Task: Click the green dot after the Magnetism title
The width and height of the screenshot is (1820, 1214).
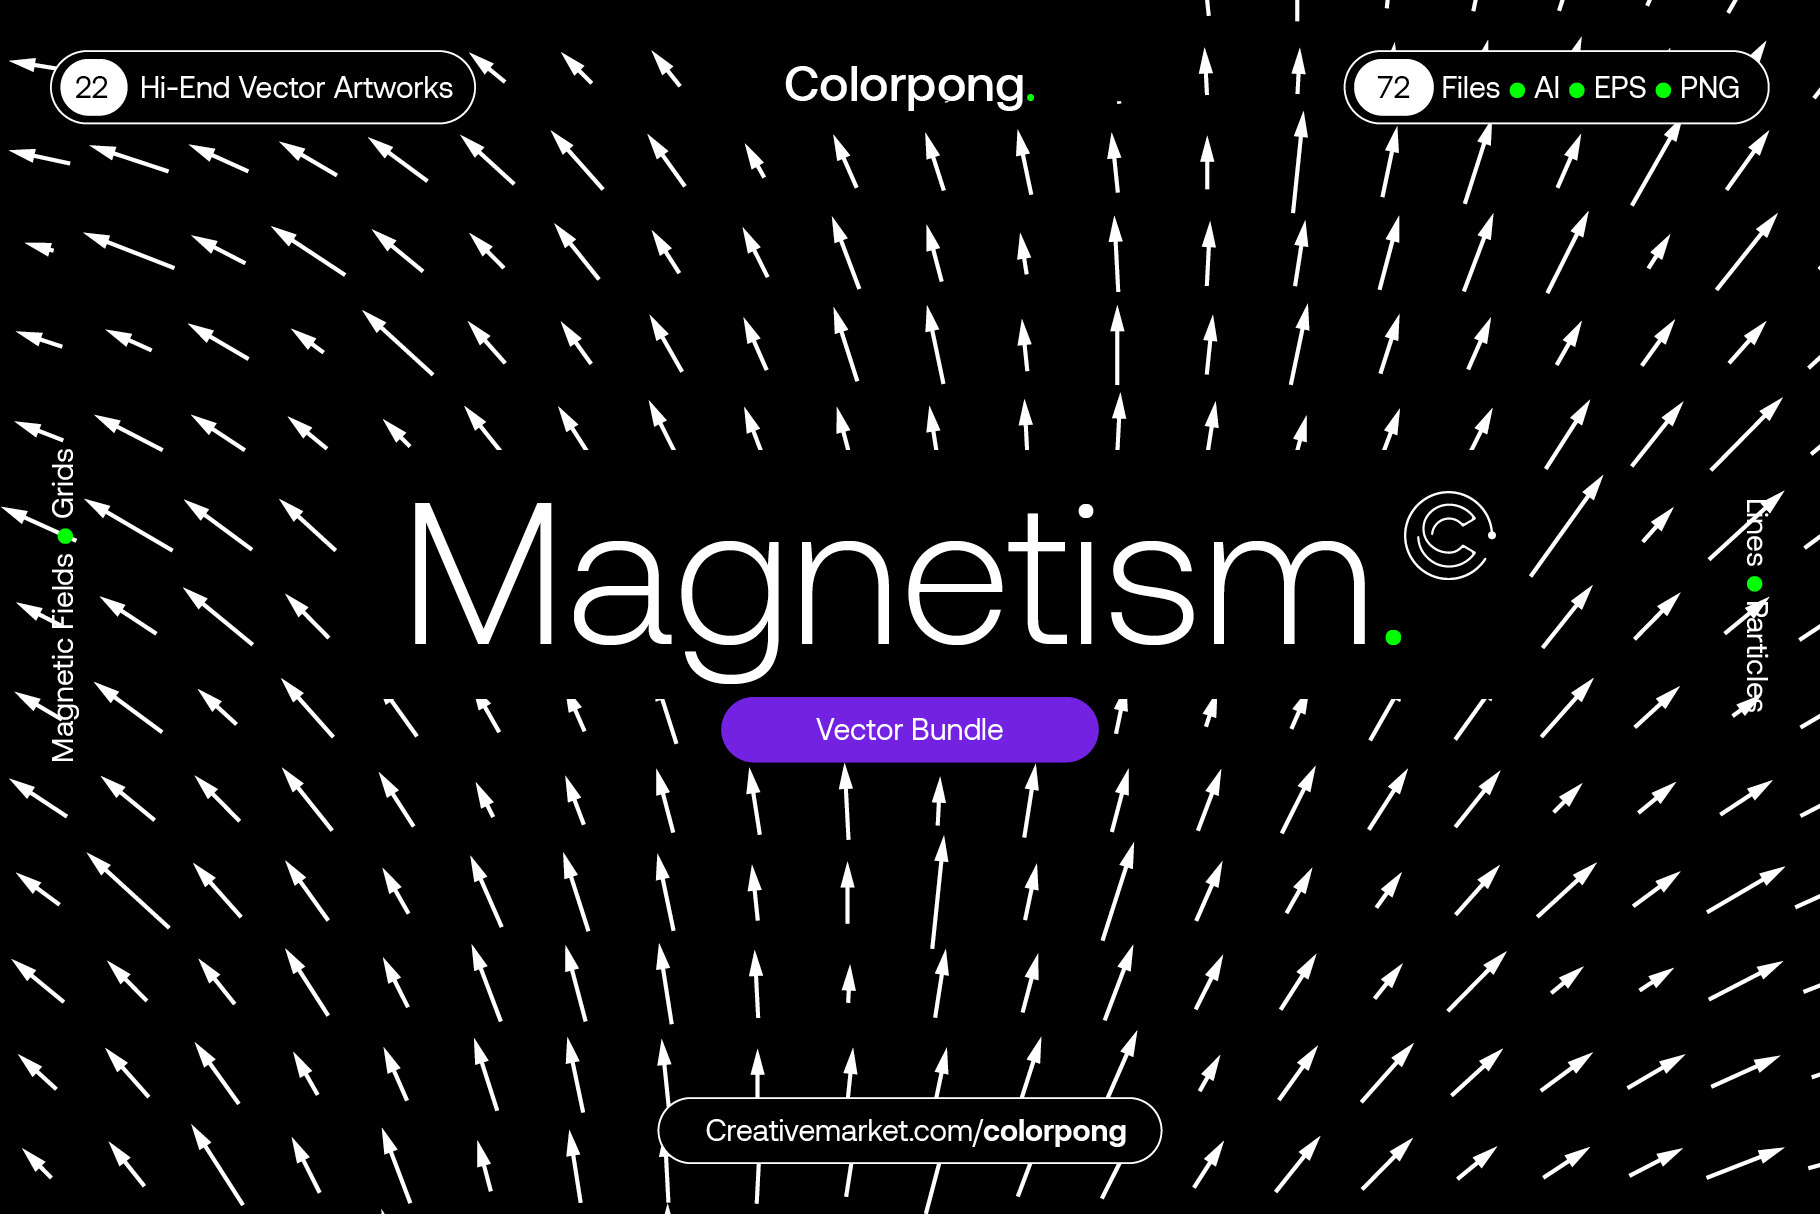Action: (x=1393, y=637)
